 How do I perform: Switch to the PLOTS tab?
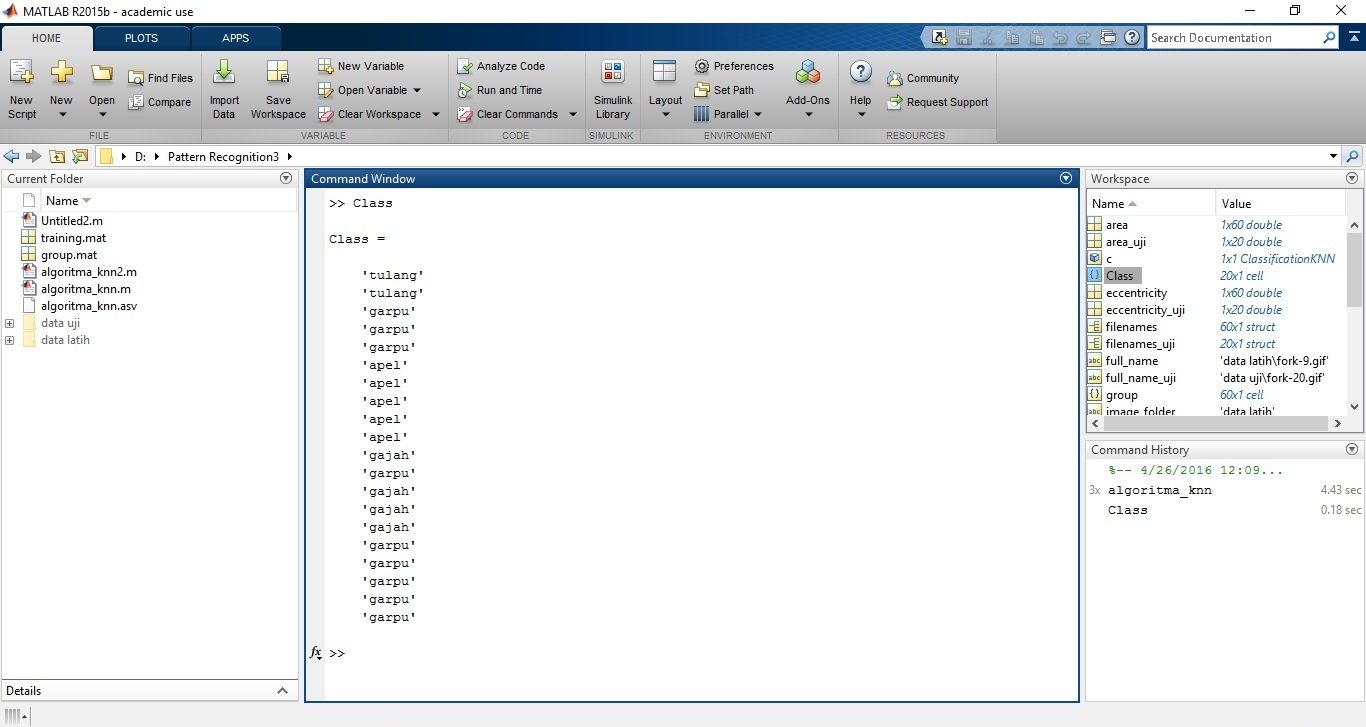click(141, 38)
